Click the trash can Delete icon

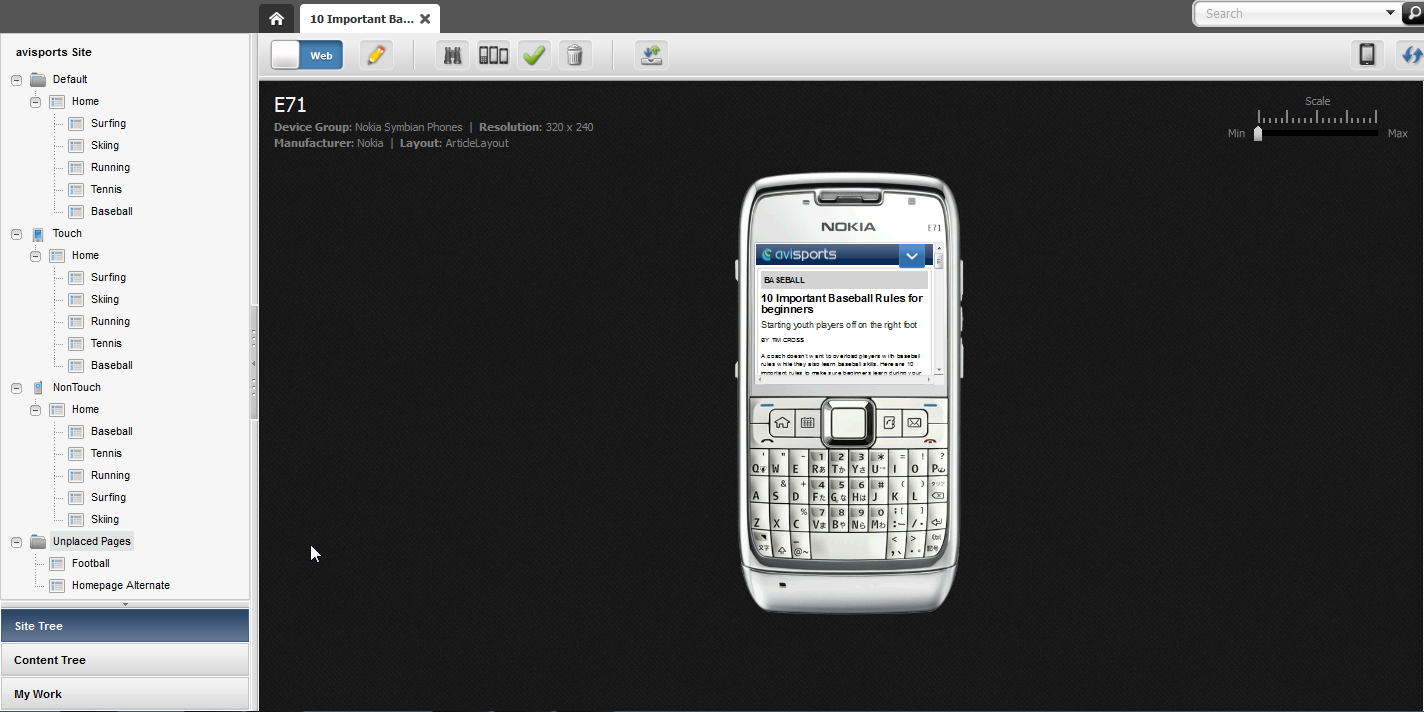(x=574, y=55)
